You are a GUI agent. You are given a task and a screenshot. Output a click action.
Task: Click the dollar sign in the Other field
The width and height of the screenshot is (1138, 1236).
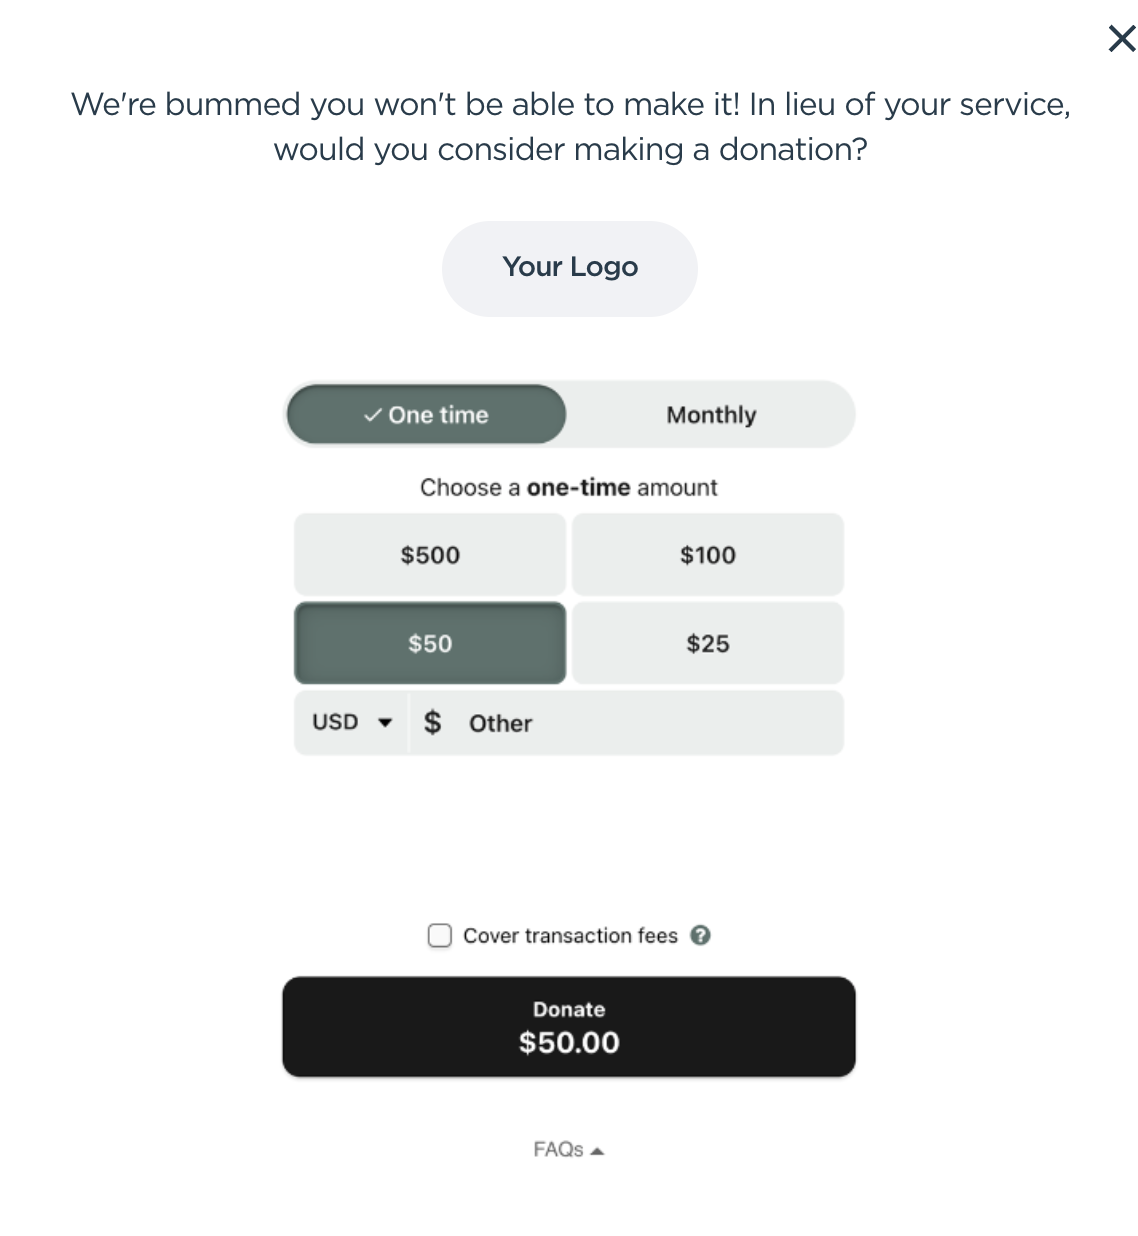tap(432, 722)
